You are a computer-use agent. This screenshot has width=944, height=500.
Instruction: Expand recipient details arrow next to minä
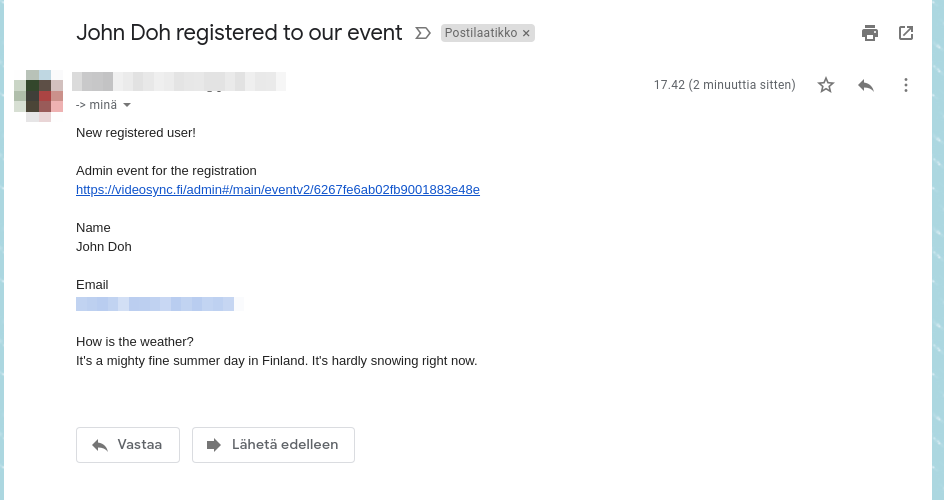coord(127,105)
